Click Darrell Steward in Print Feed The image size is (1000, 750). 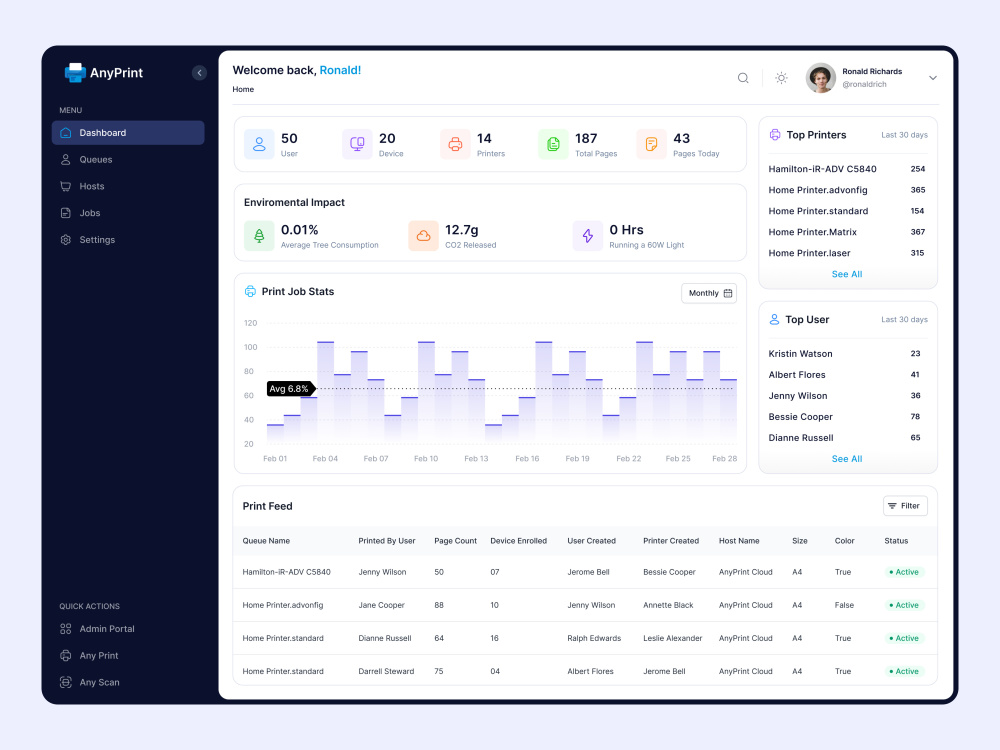pos(386,672)
